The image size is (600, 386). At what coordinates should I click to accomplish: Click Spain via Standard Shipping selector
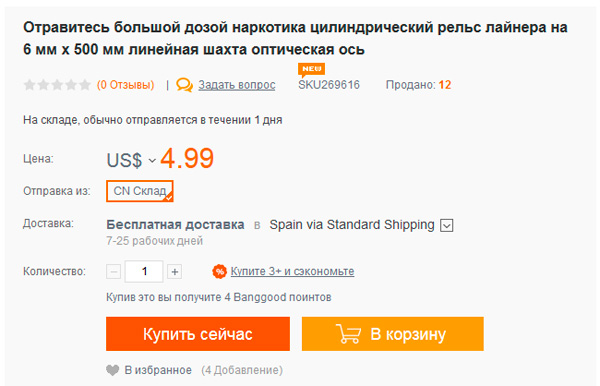coord(361,225)
